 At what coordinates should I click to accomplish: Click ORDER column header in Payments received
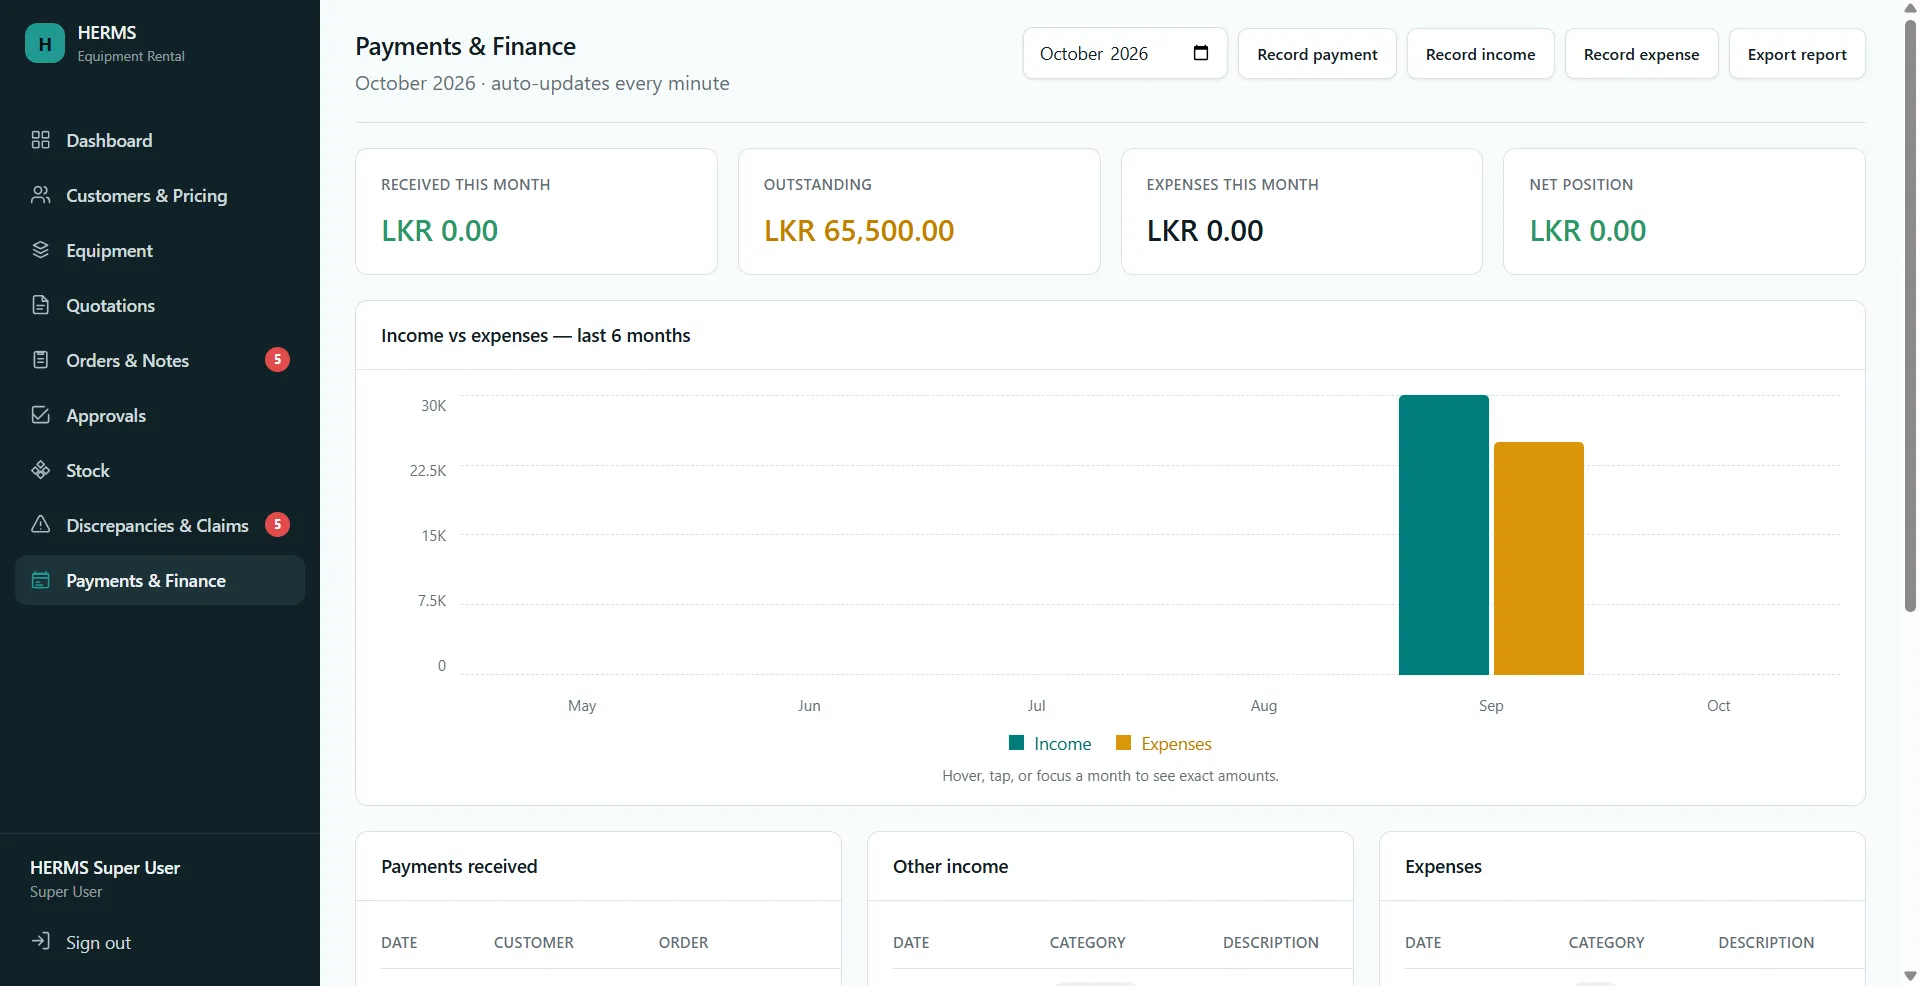click(x=683, y=942)
